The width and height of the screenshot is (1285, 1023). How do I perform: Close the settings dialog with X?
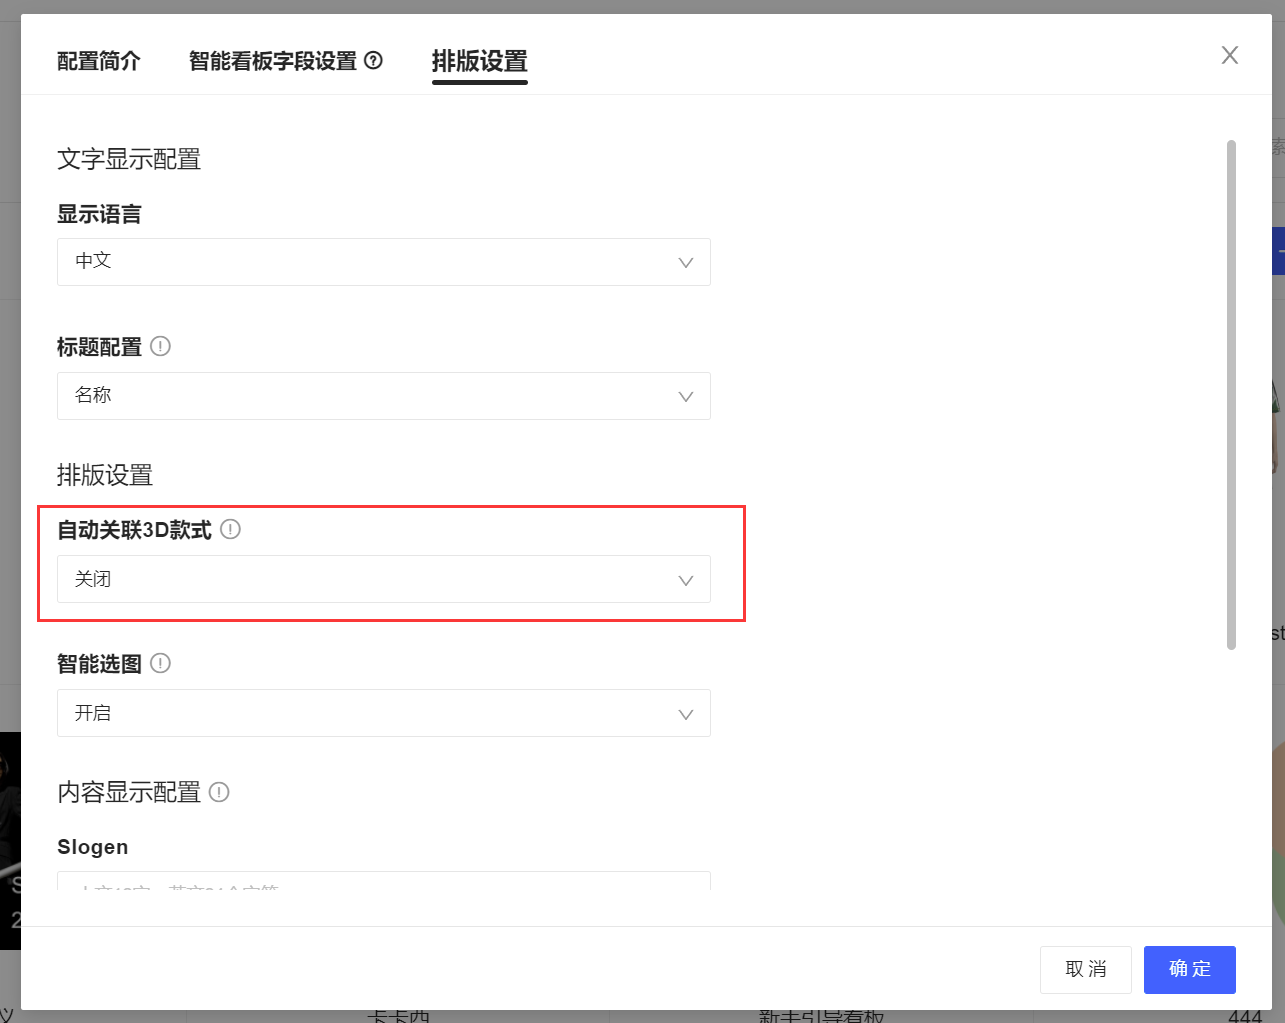[x=1229, y=55]
